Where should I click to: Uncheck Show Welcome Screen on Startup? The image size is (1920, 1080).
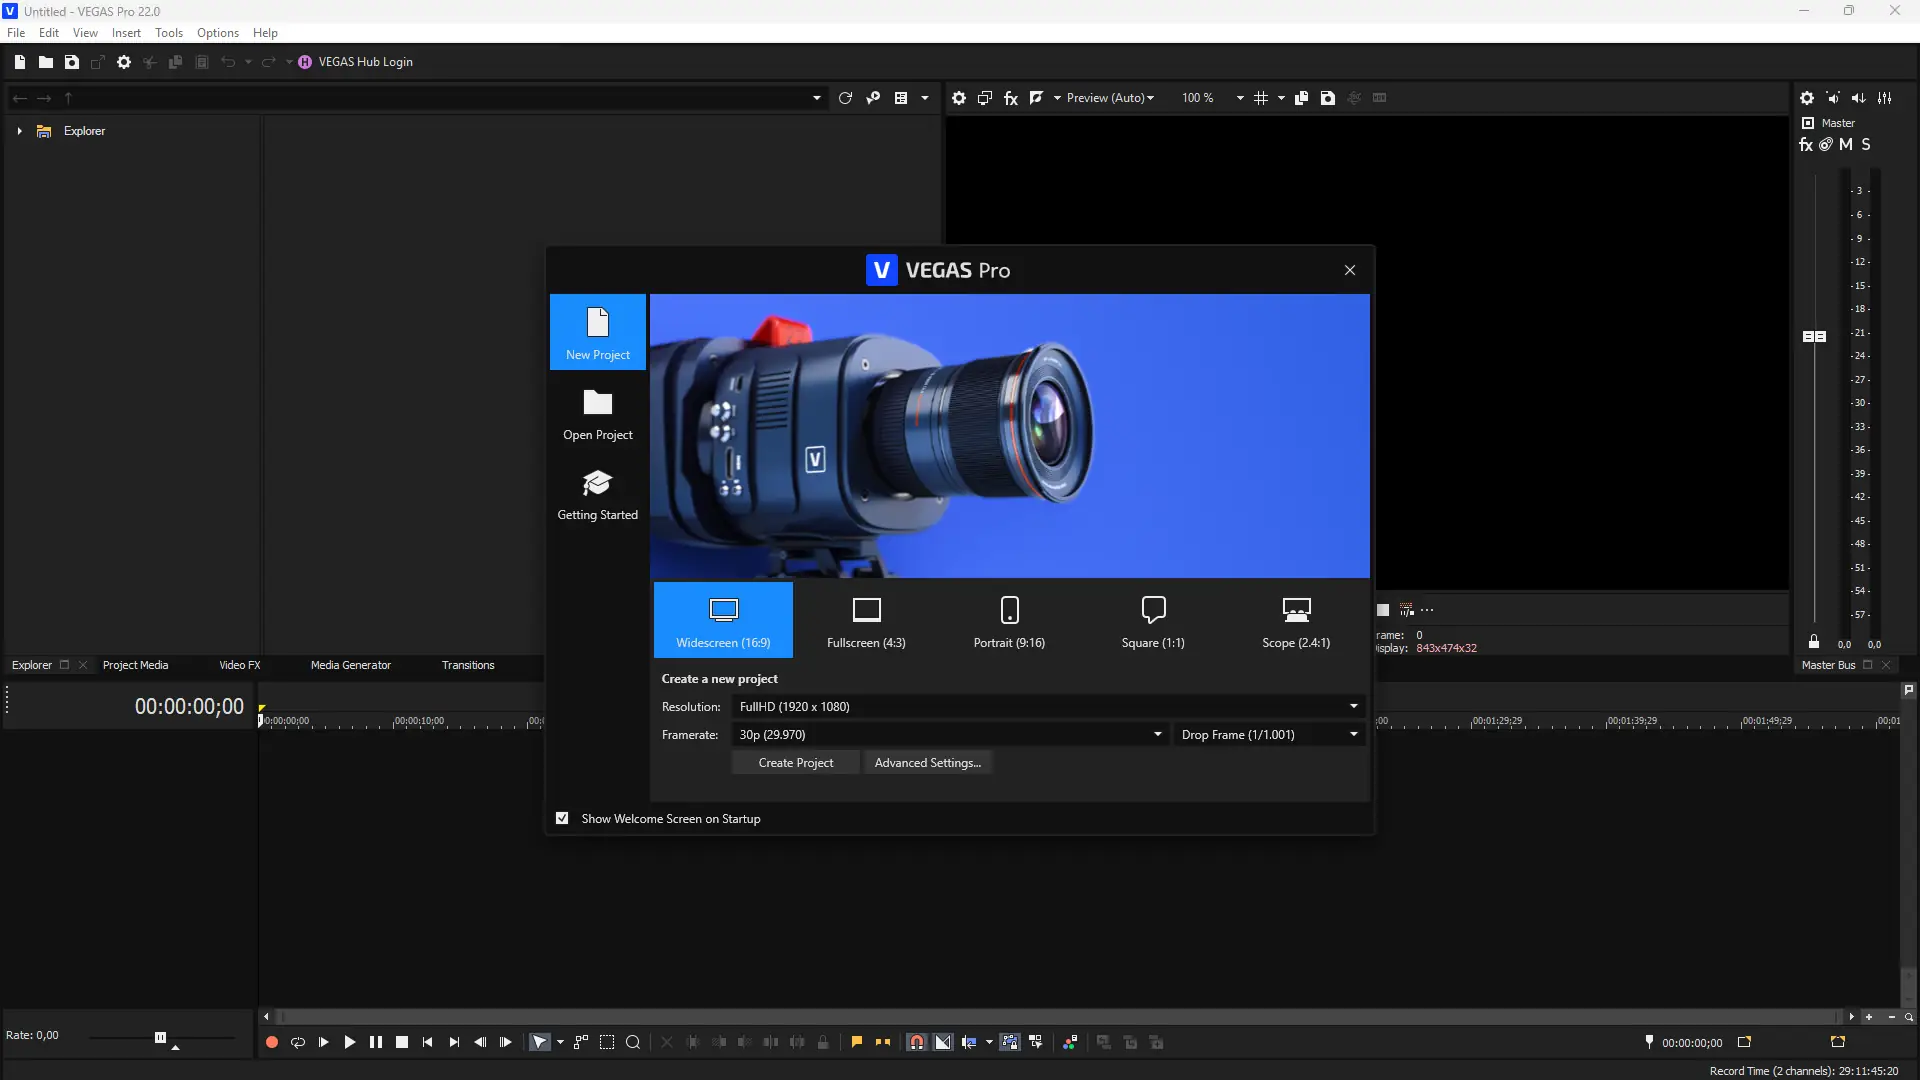(562, 818)
